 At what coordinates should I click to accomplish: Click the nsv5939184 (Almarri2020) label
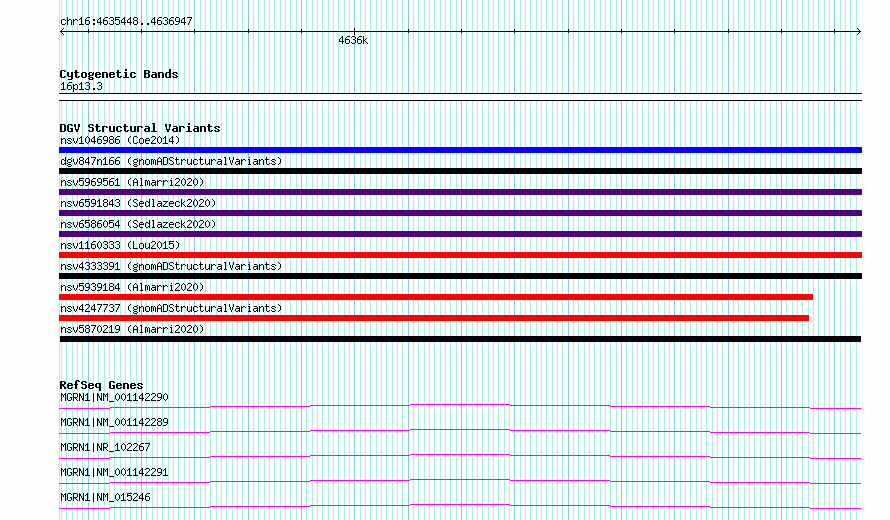(132, 287)
